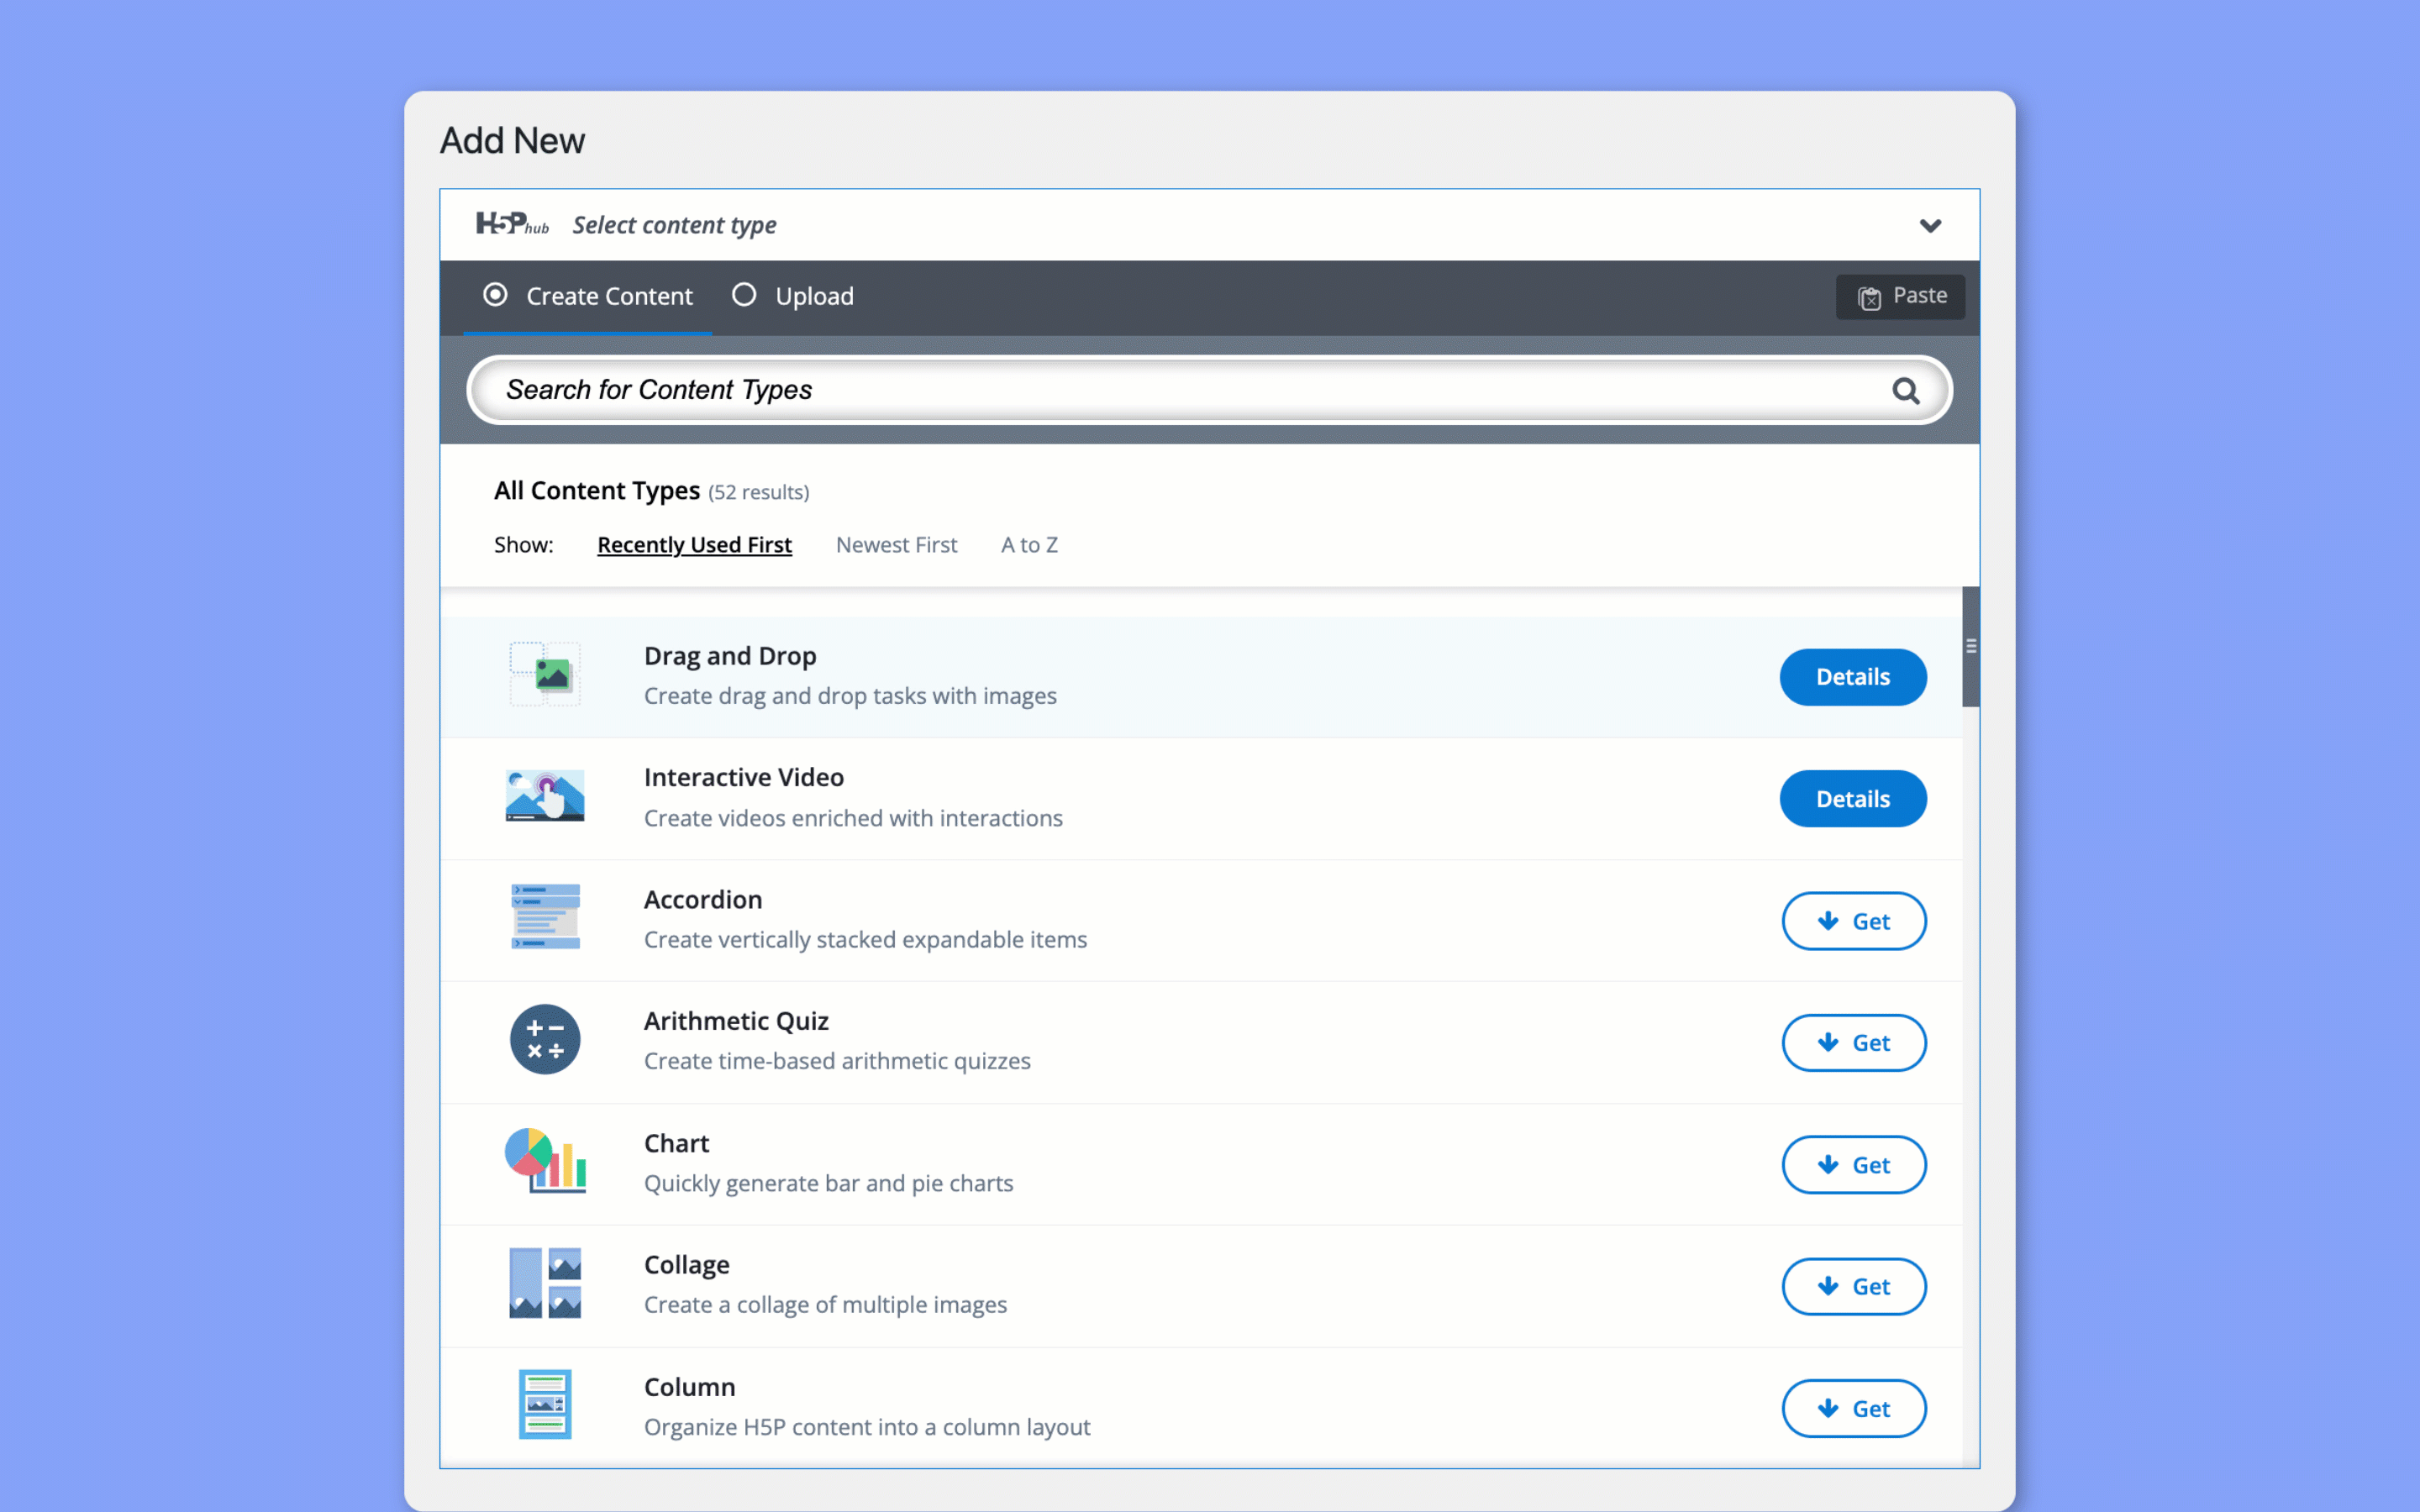Screen dimensions: 2420x1512
Task: Click the Accordion content icon
Action: tap(544, 918)
